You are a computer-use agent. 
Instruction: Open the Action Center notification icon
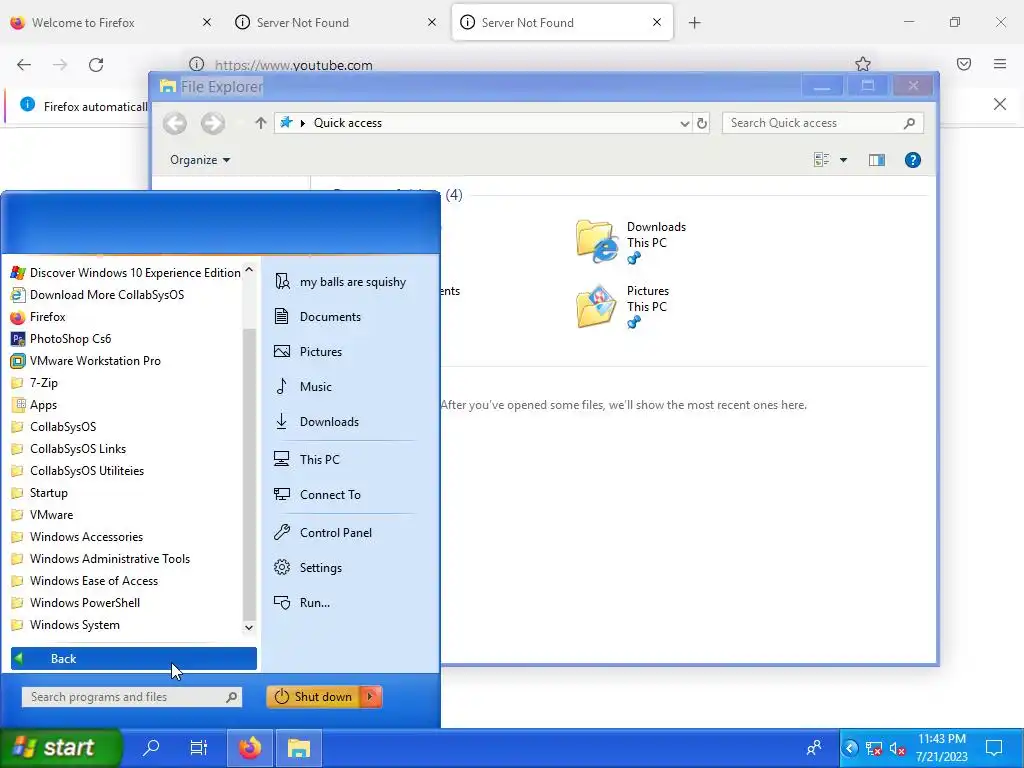point(994,748)
